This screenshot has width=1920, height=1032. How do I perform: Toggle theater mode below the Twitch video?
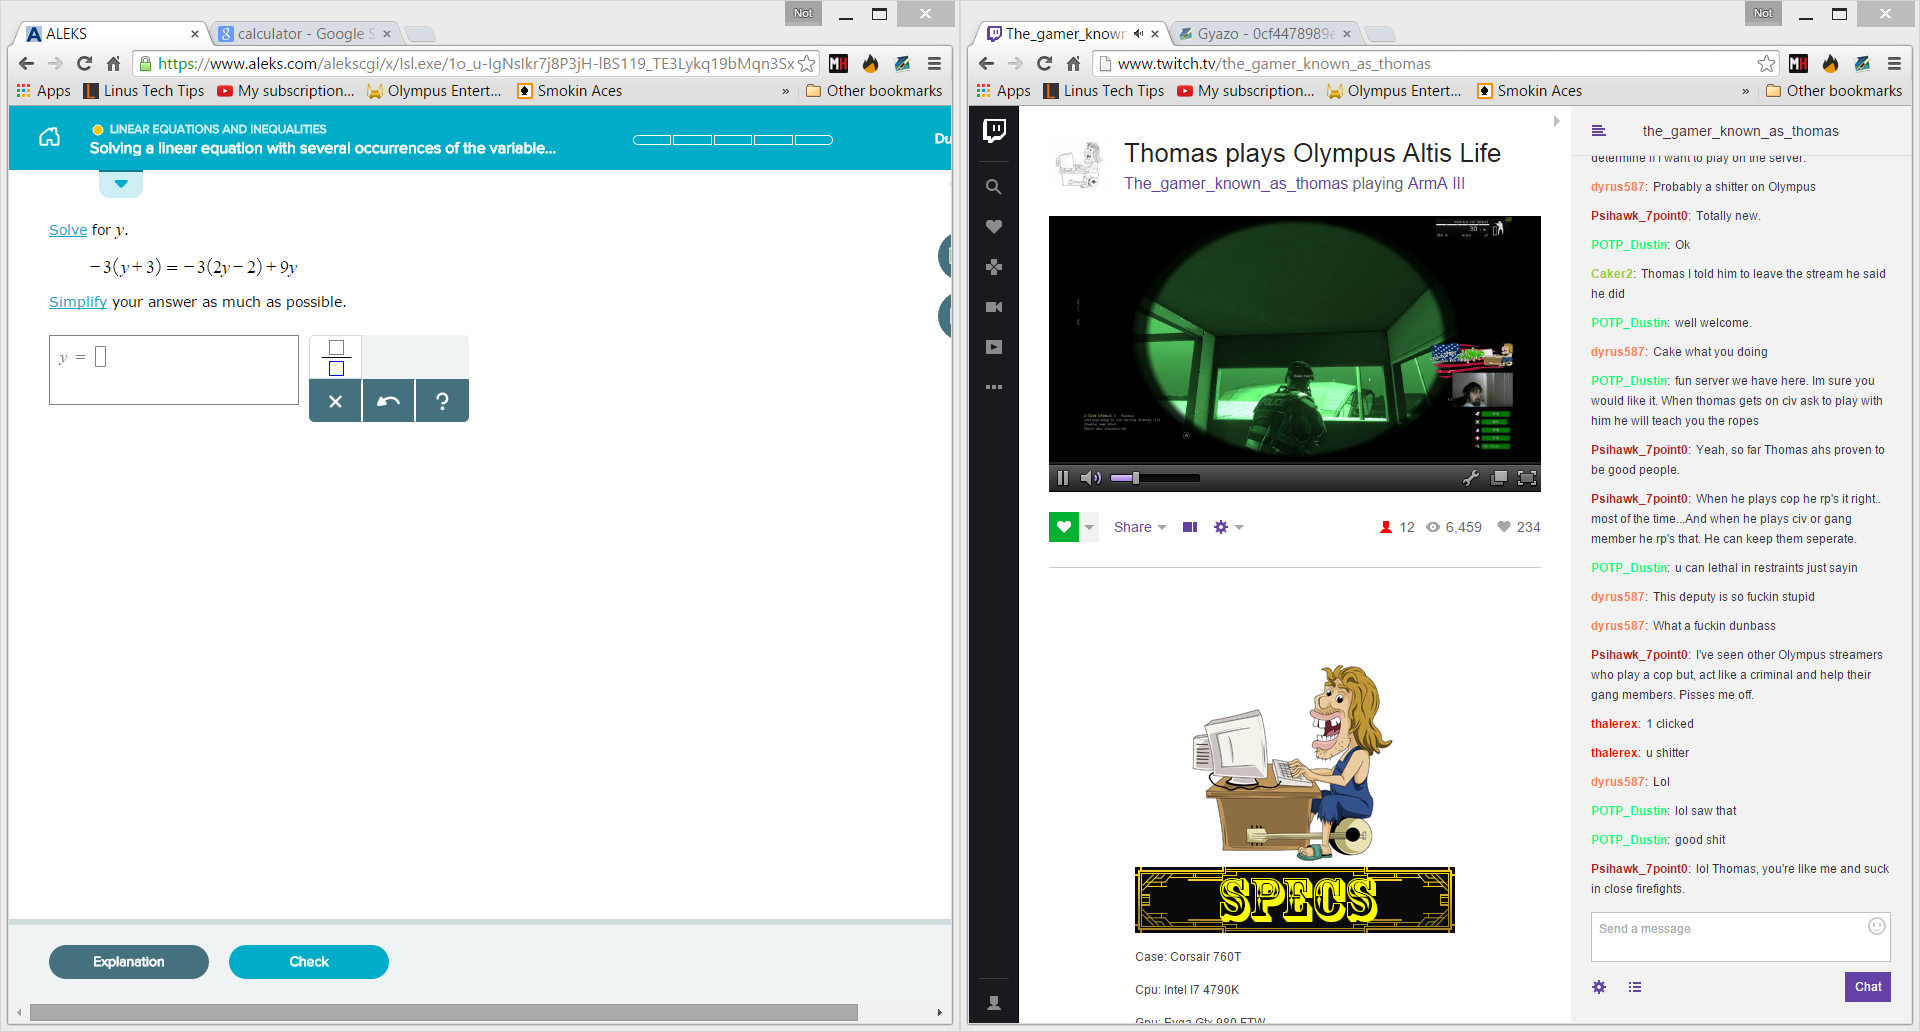pyautogui.click(x=1190, y=527)
